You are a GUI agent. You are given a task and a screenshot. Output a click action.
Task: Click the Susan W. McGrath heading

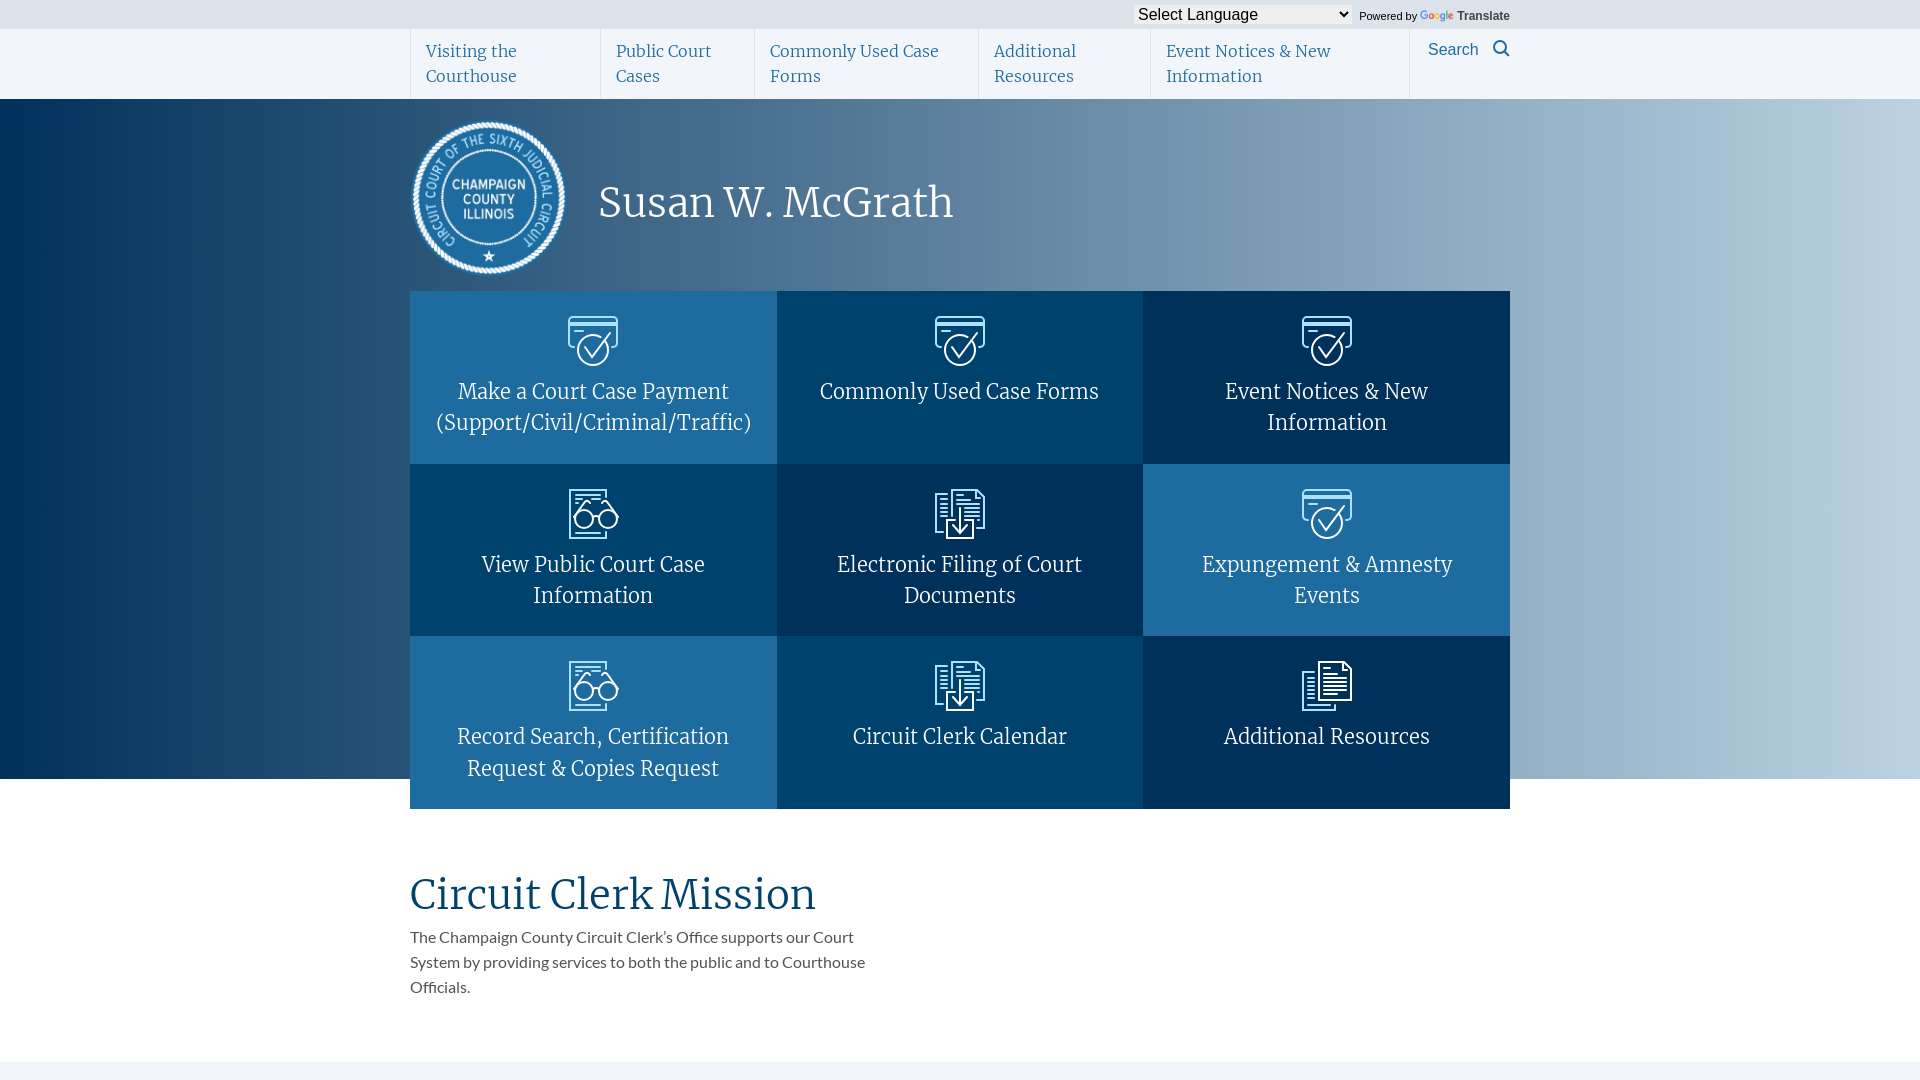(x=776, y=203)
